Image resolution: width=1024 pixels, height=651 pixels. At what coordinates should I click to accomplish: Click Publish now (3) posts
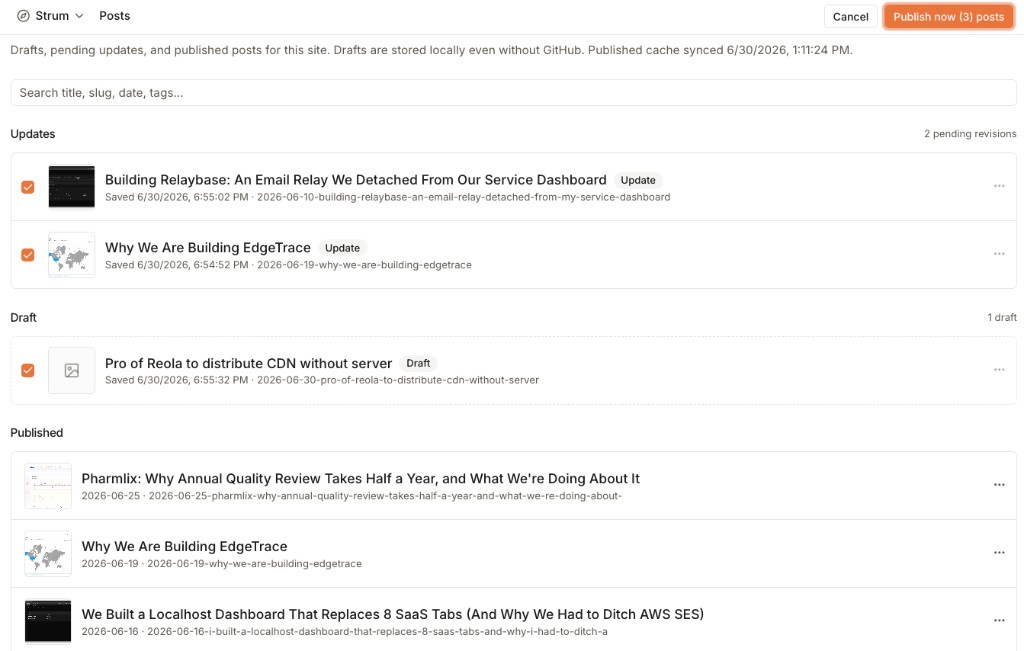948,17
